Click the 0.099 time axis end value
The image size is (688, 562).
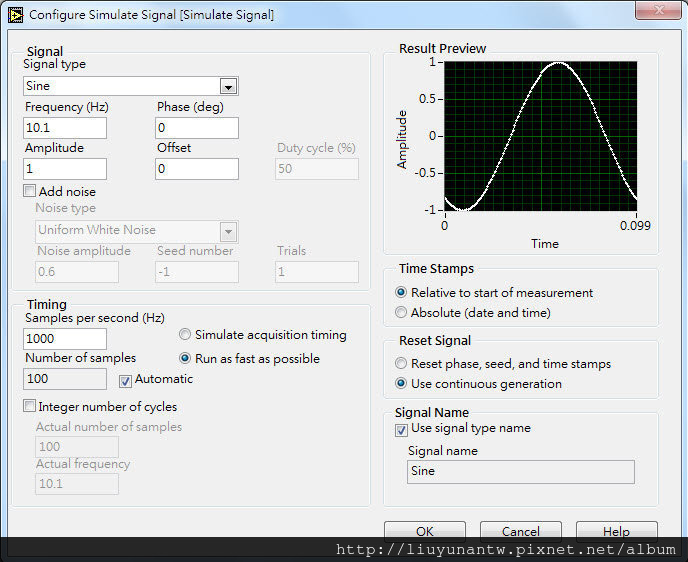click(635, 226)
